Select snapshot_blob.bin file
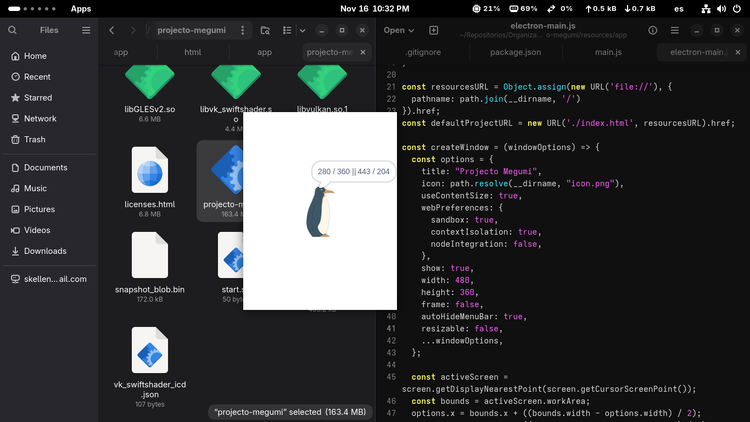750x422 pixels. [150, 267]
